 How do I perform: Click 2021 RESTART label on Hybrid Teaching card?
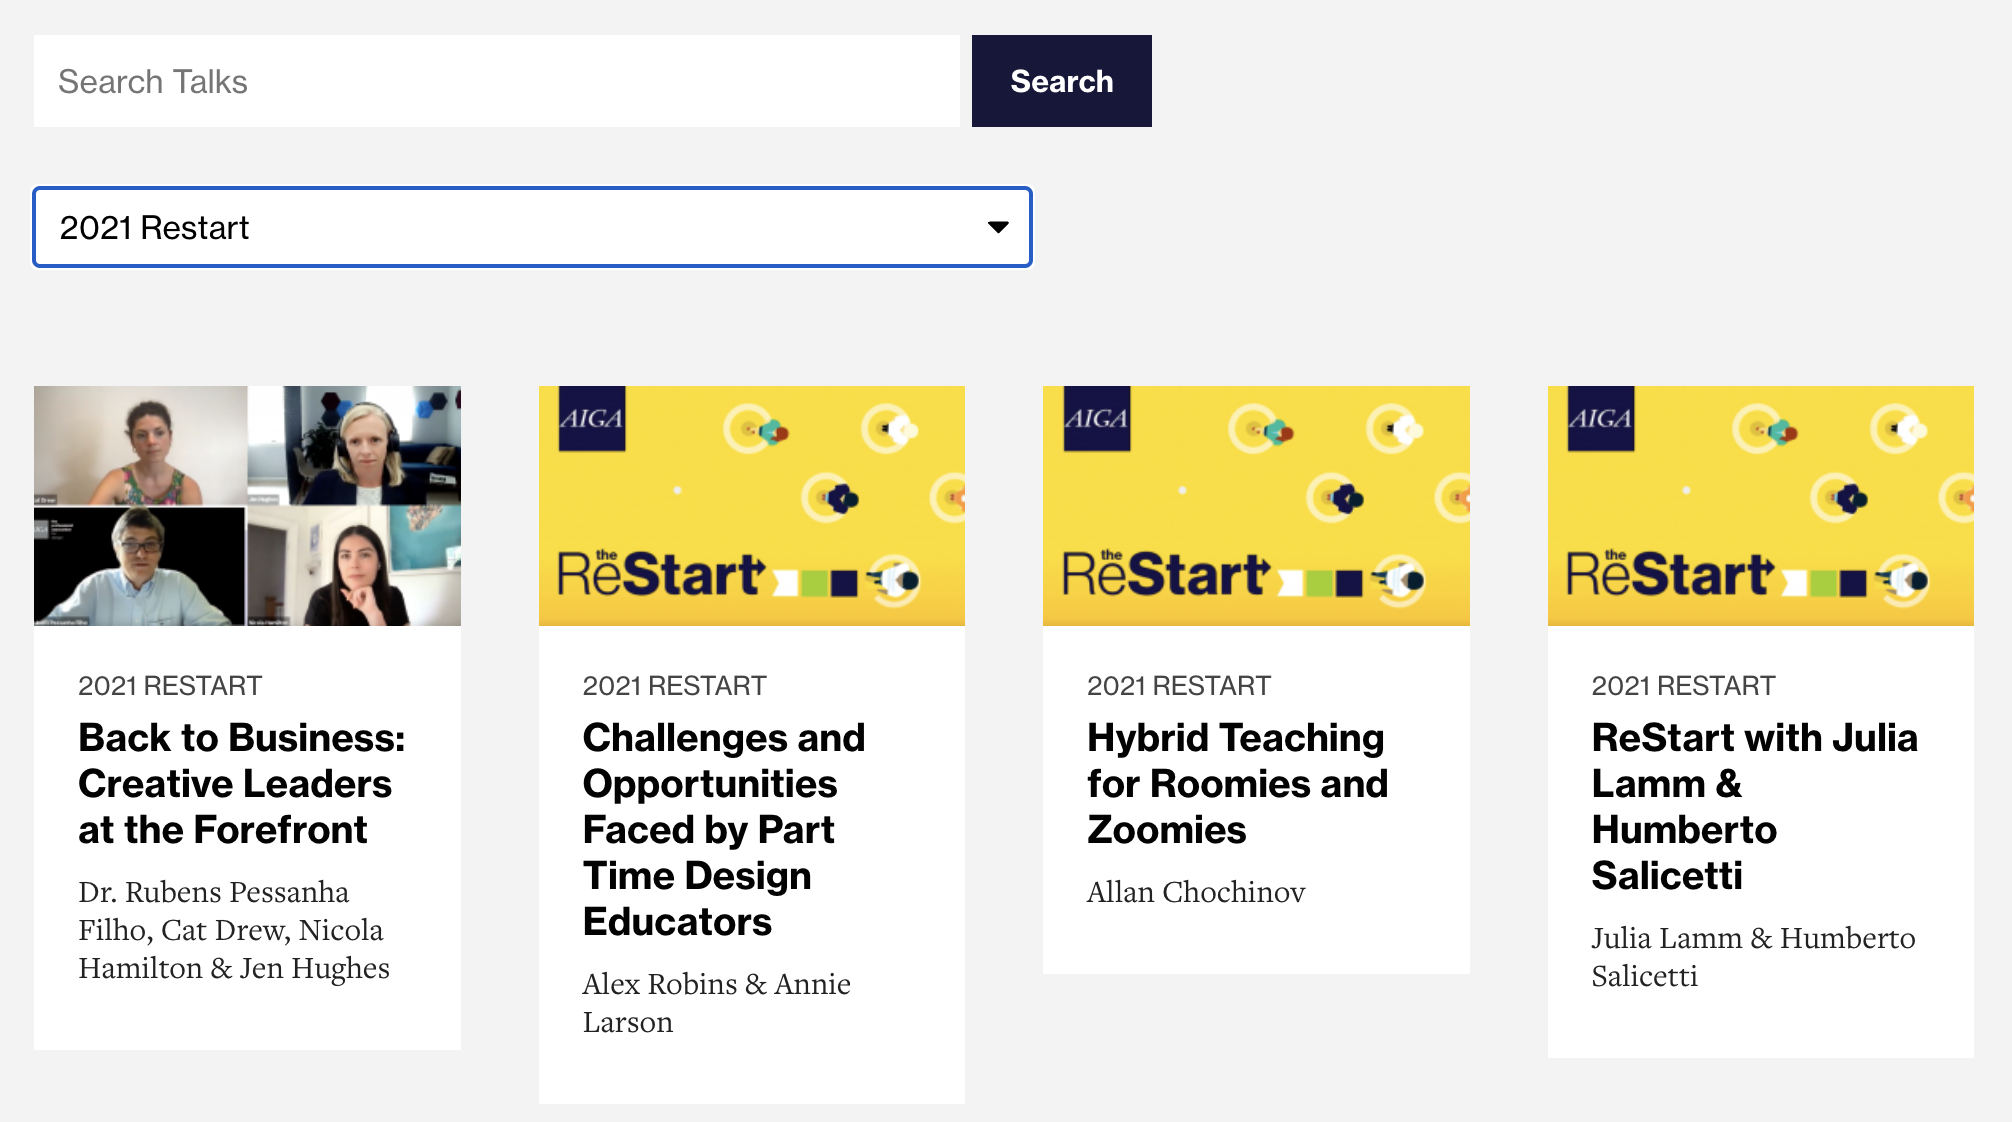1178,686
